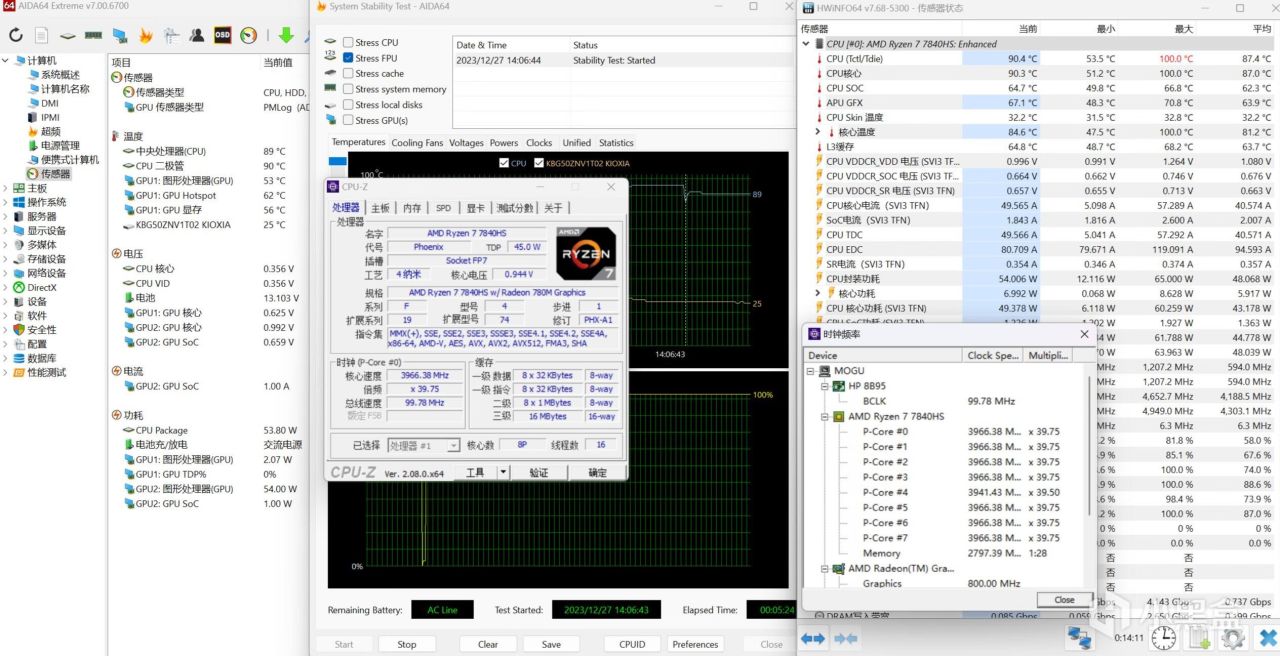Open 显卡 tab in CPU-Z

click(475, 208)
